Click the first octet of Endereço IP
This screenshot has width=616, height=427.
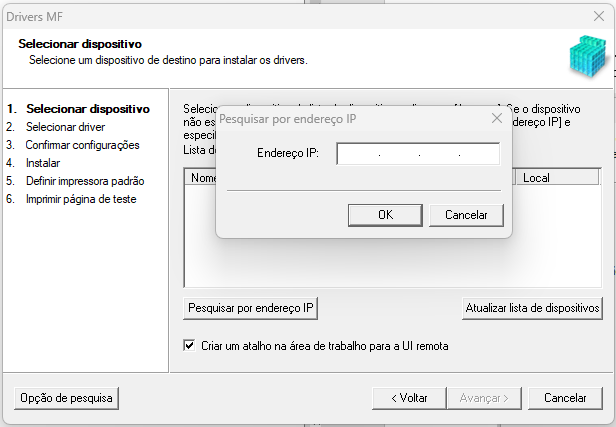359,154
